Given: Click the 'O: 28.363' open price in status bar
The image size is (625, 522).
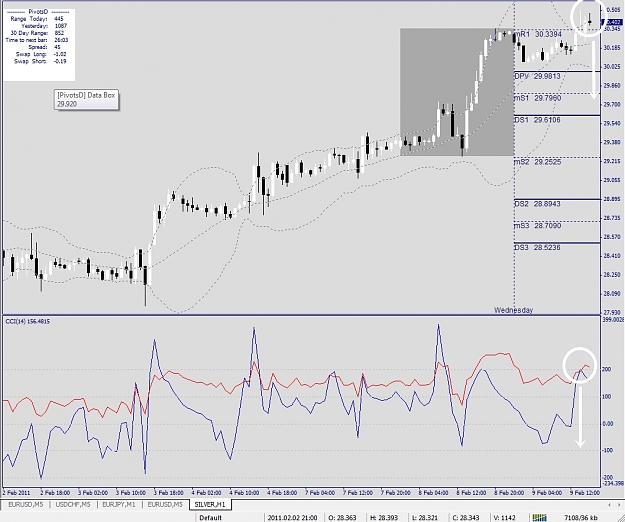Looking at the screenshot, I should [x=342, y=518].
